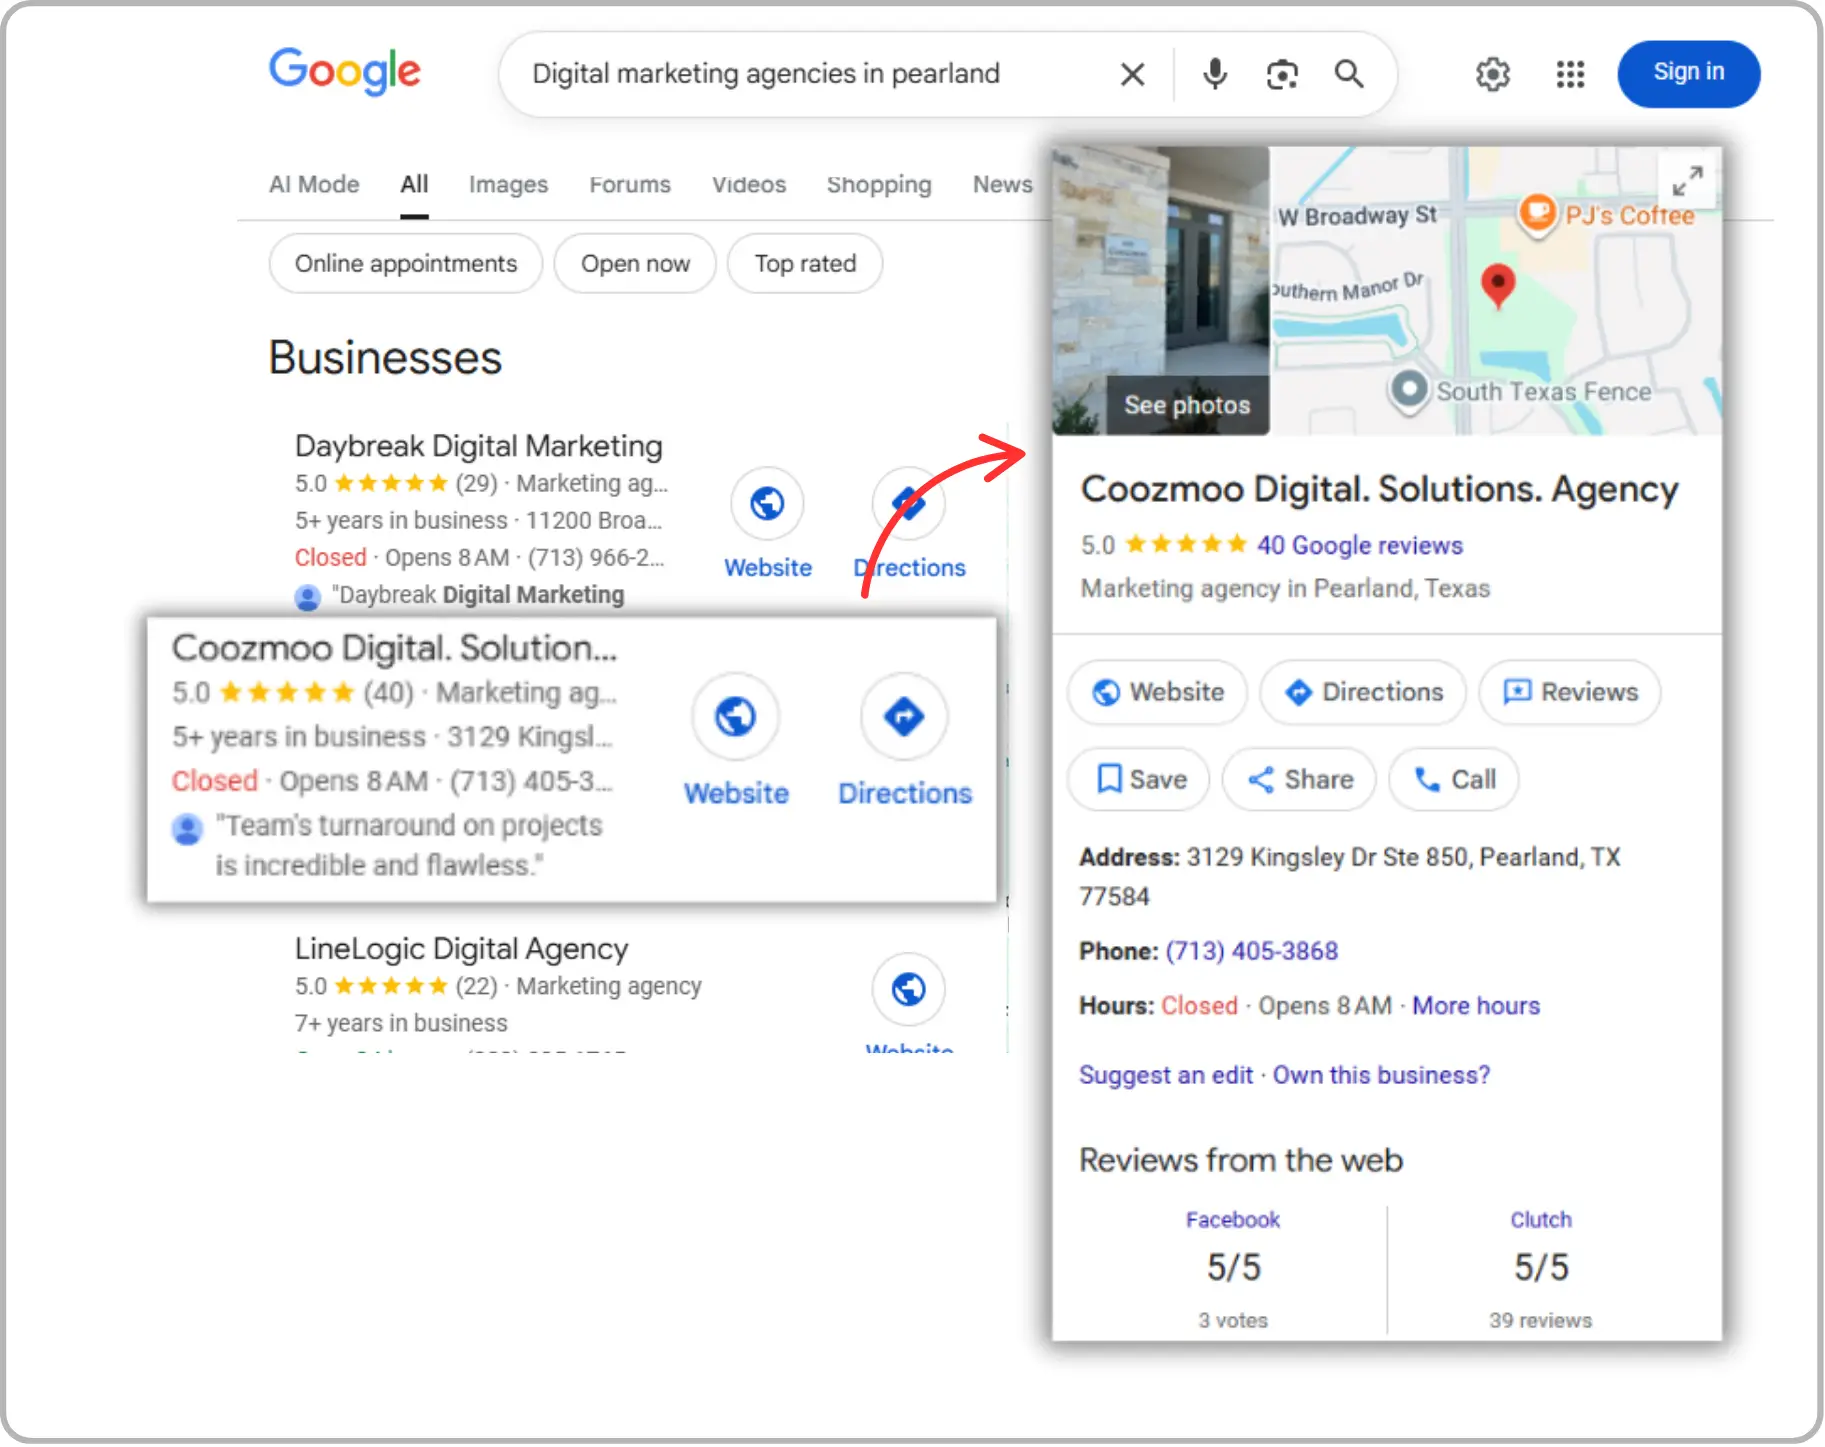This screenshot has height=1447, width=1825.
Task: Open Coozmoo listing Website globe icon
Action: coord(736,716)
